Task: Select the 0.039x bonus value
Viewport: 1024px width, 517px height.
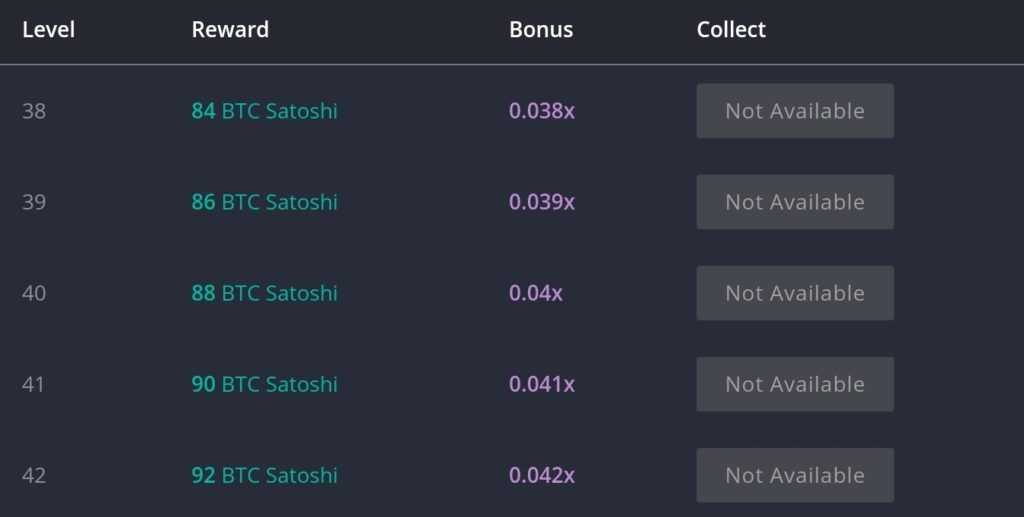Action: tap(542, 202)
